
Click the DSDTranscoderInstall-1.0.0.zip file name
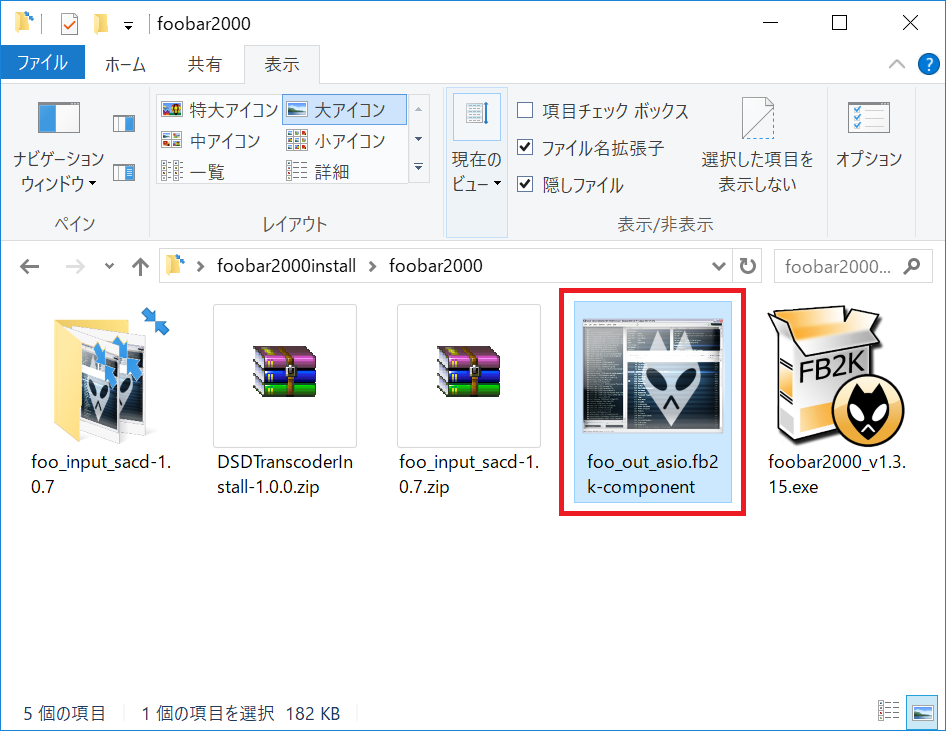pyautogui.click(x=285, y=474)
